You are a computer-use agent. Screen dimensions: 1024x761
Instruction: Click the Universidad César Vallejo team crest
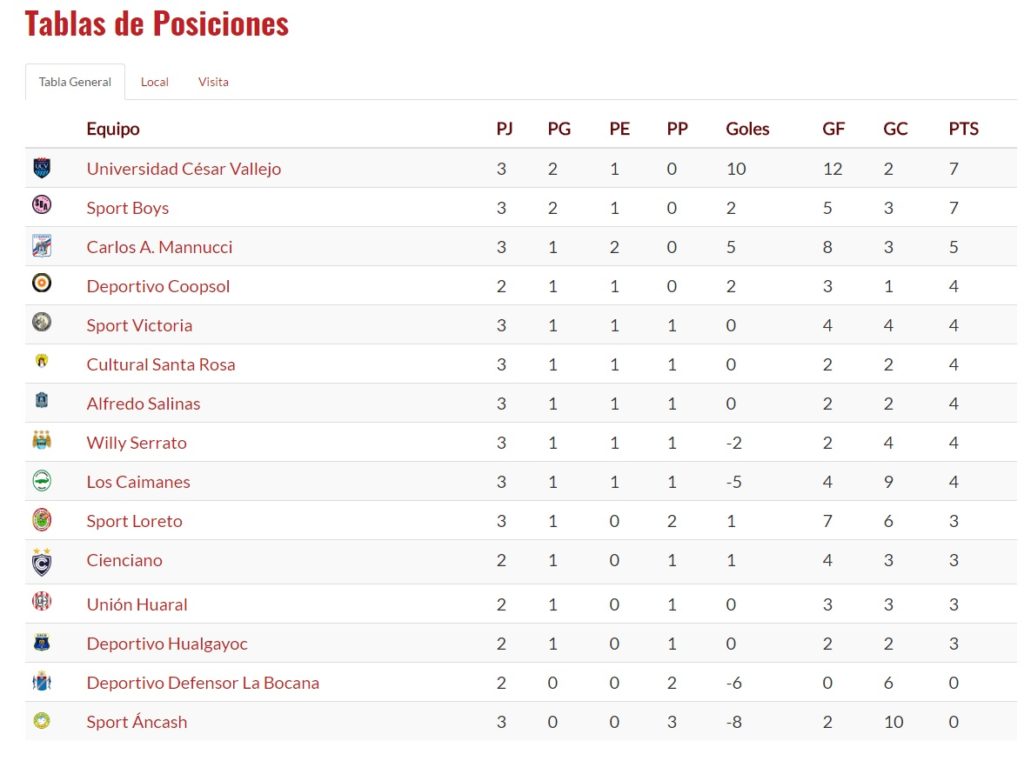coord(42,168)
